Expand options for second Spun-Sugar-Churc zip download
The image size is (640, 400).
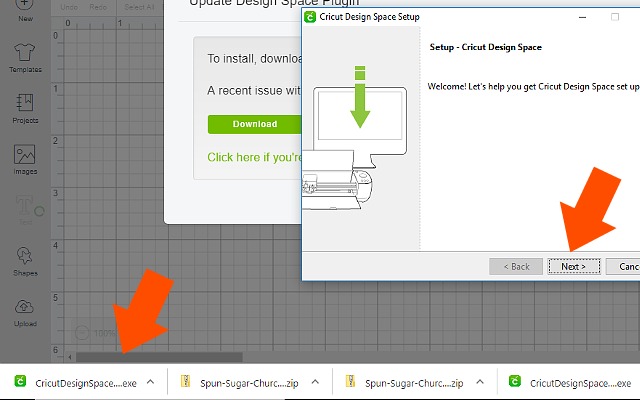click(480, 382)
